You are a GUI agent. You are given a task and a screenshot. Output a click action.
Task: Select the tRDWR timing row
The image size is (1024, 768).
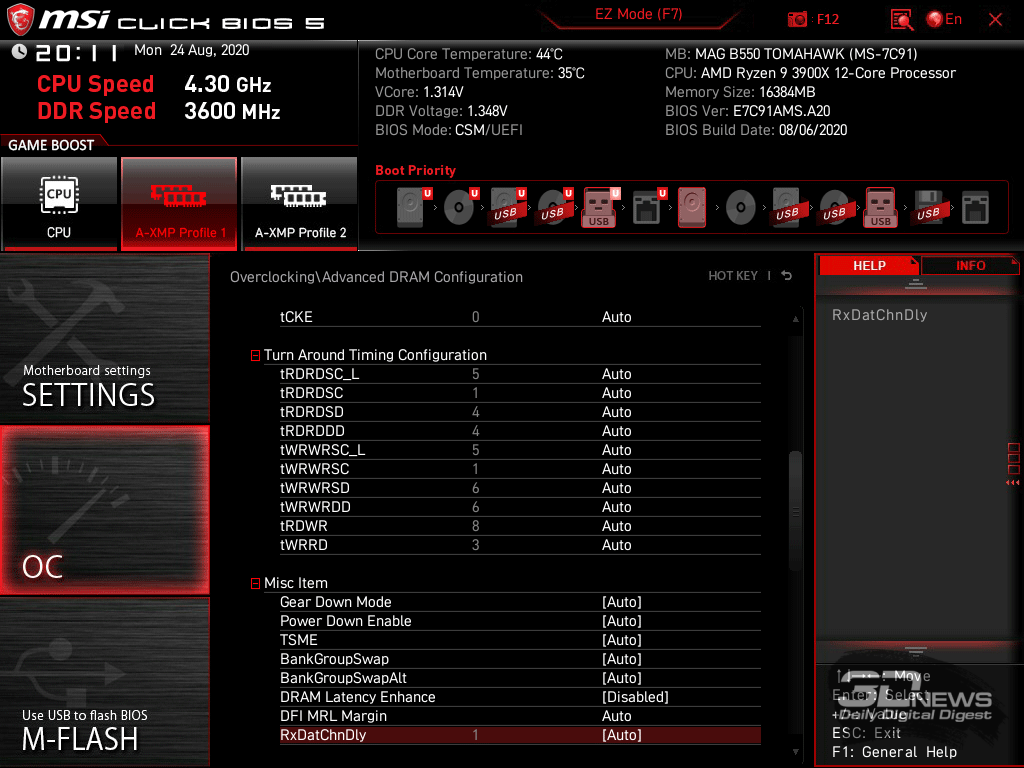(520, 526)
